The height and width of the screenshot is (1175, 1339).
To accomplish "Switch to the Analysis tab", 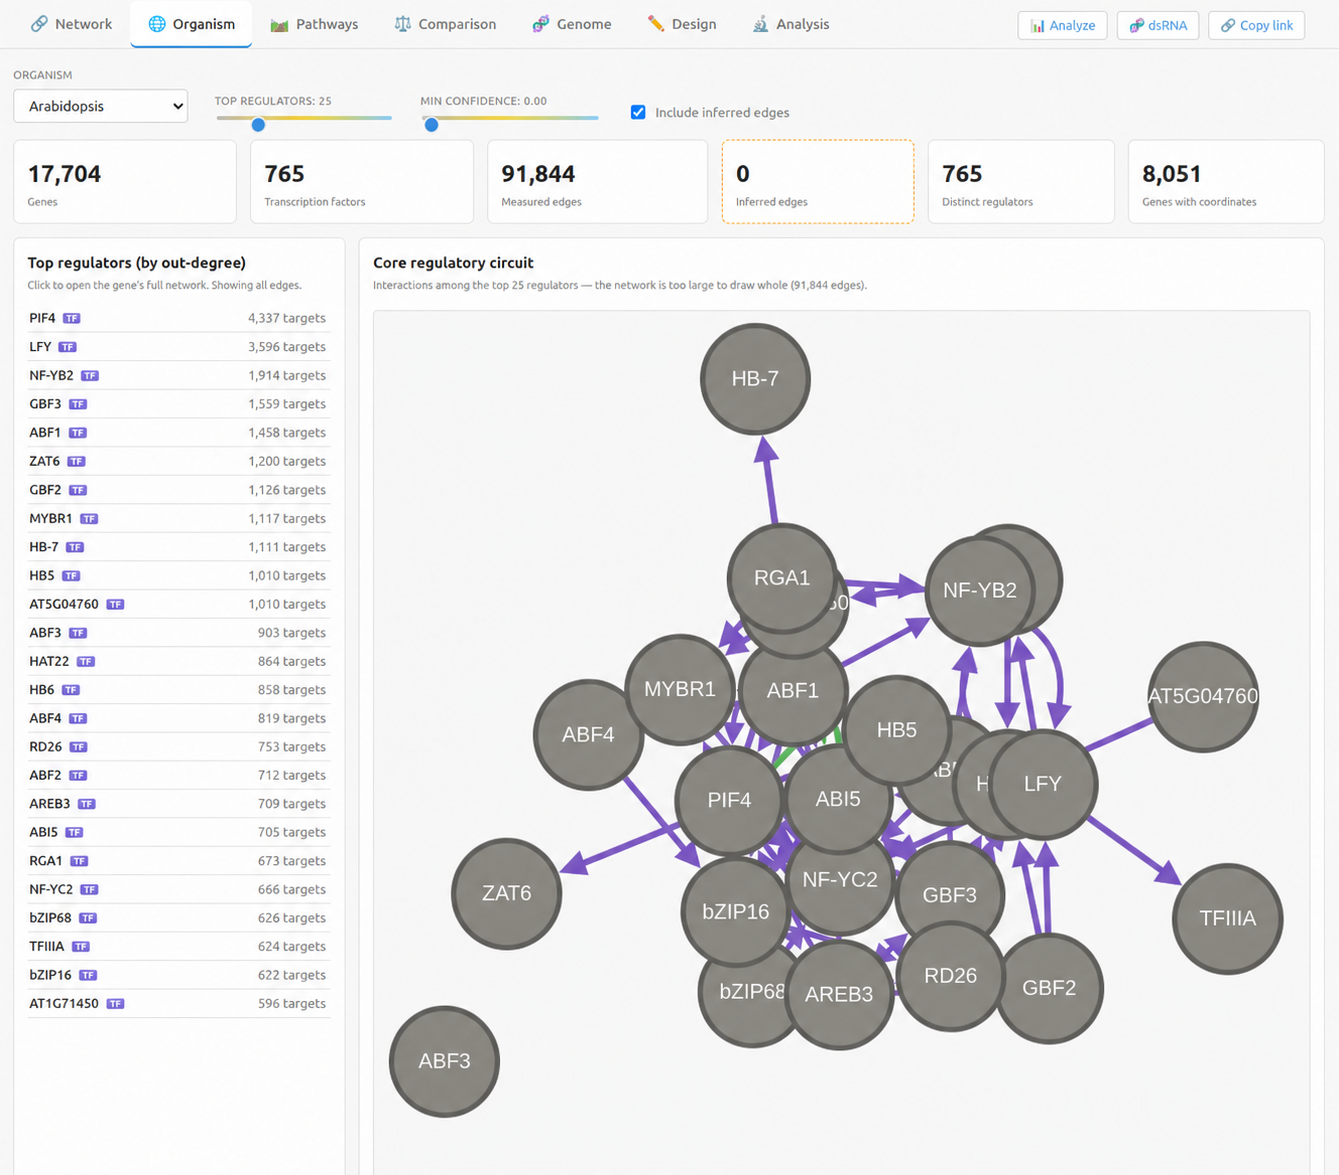I will coord(791,24).
